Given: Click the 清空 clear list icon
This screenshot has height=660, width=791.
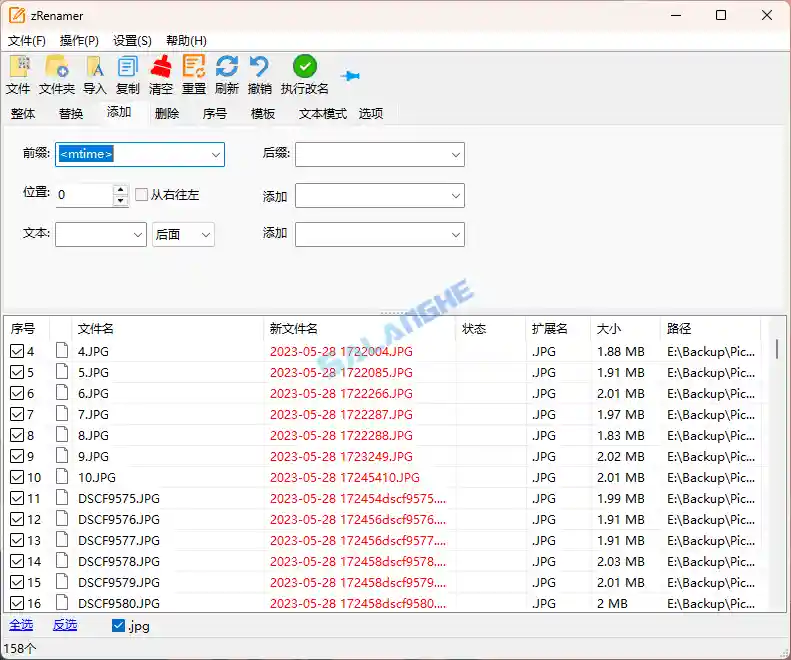Looking at the screenshot, I should point(161,67).
